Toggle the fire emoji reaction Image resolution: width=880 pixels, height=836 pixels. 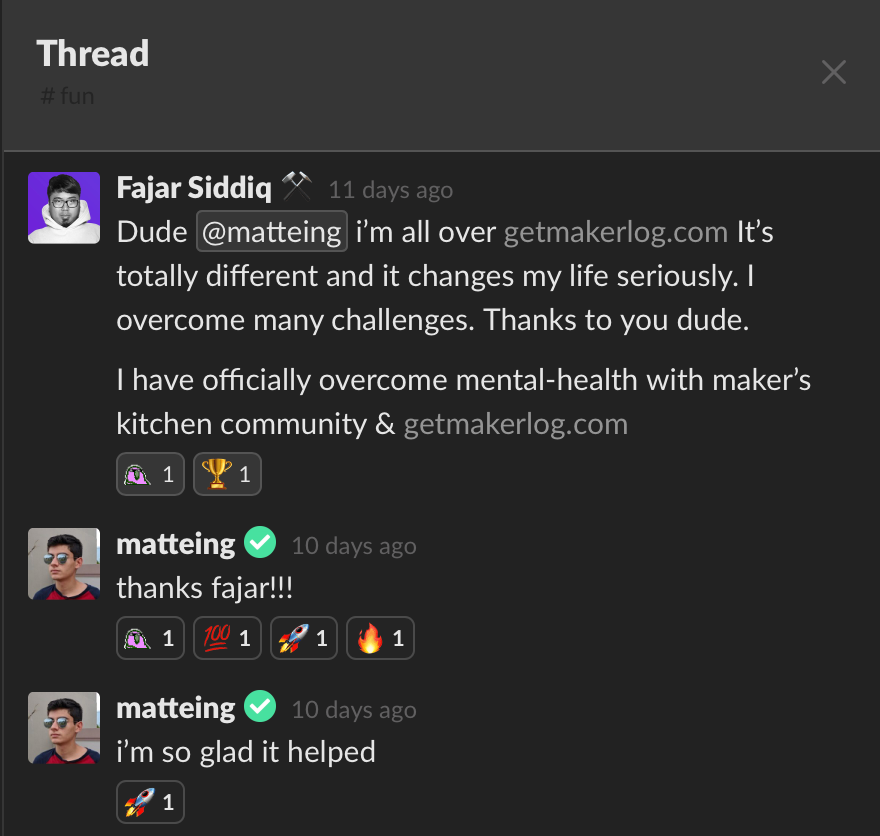click(x=381, y=638)
